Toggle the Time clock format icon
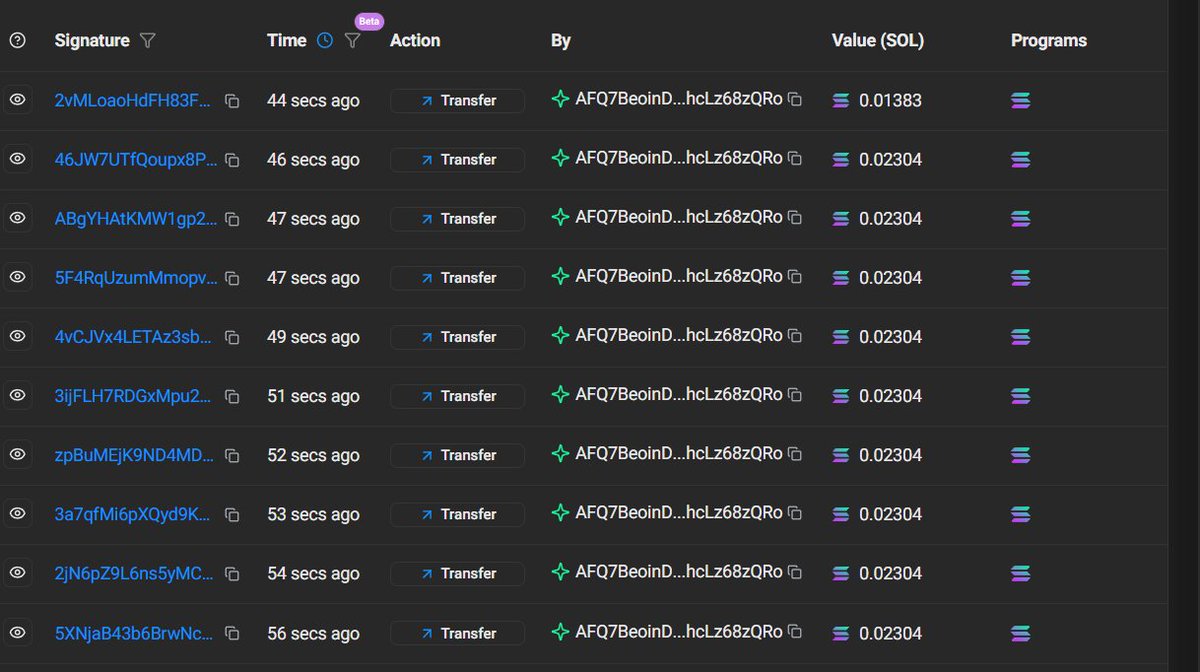 coord(325,41)
